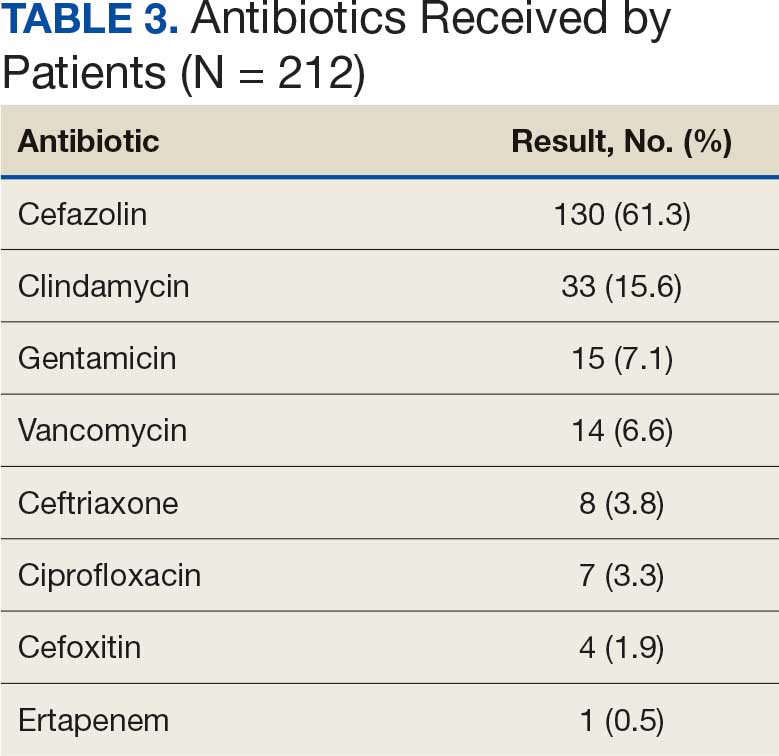Click the Cefazolin row label

pyautogui.click(x=82, y=214)
